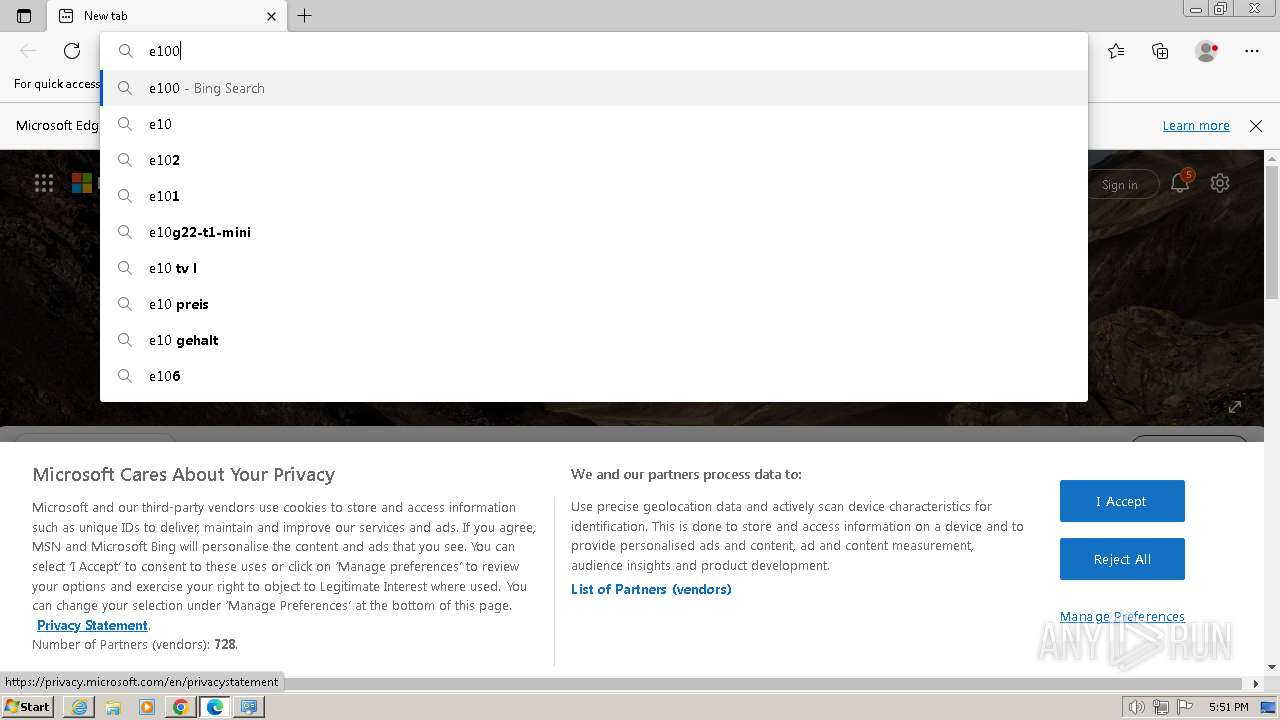Screen dimensions: 1280x720
Task: Open Settings and more menu
Action: tap(1252, 51)
